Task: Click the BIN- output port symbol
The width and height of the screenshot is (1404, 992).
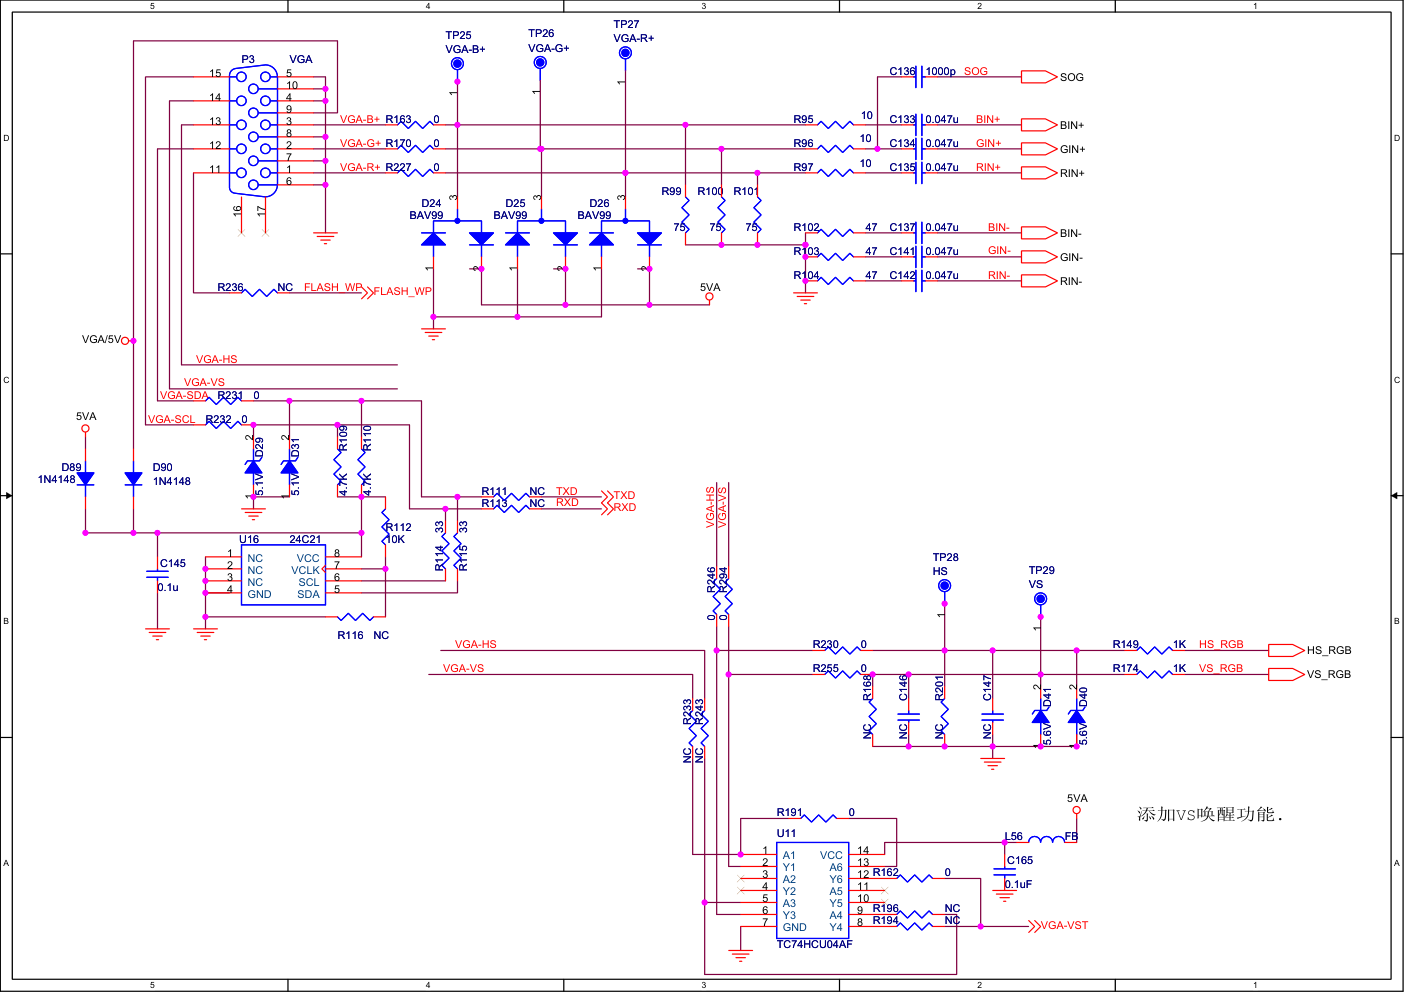Action: point(1039,233)
